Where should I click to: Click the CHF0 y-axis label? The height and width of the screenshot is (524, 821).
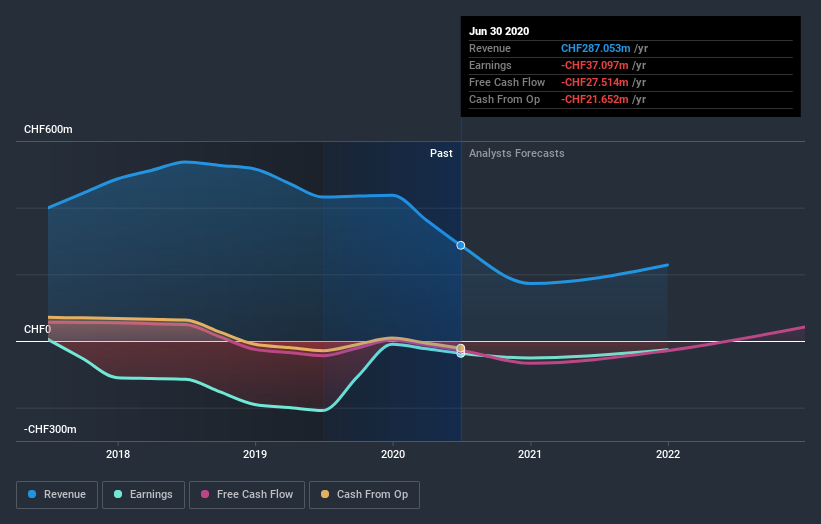[37, 329]
